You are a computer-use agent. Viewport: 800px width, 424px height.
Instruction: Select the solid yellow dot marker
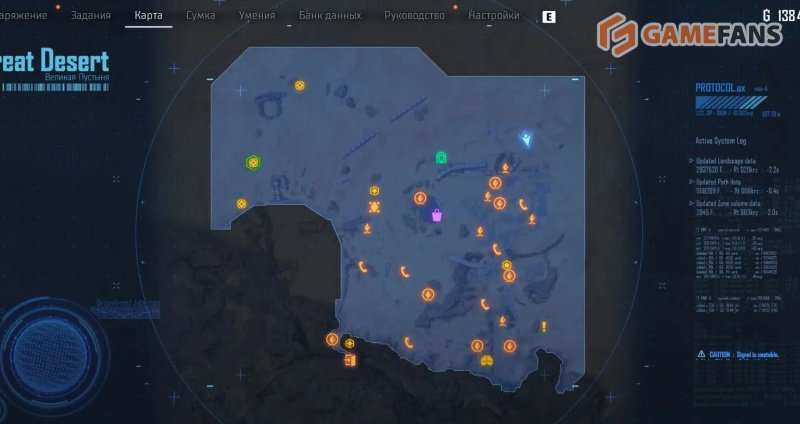pyautogui.click(x=507, y=265)
